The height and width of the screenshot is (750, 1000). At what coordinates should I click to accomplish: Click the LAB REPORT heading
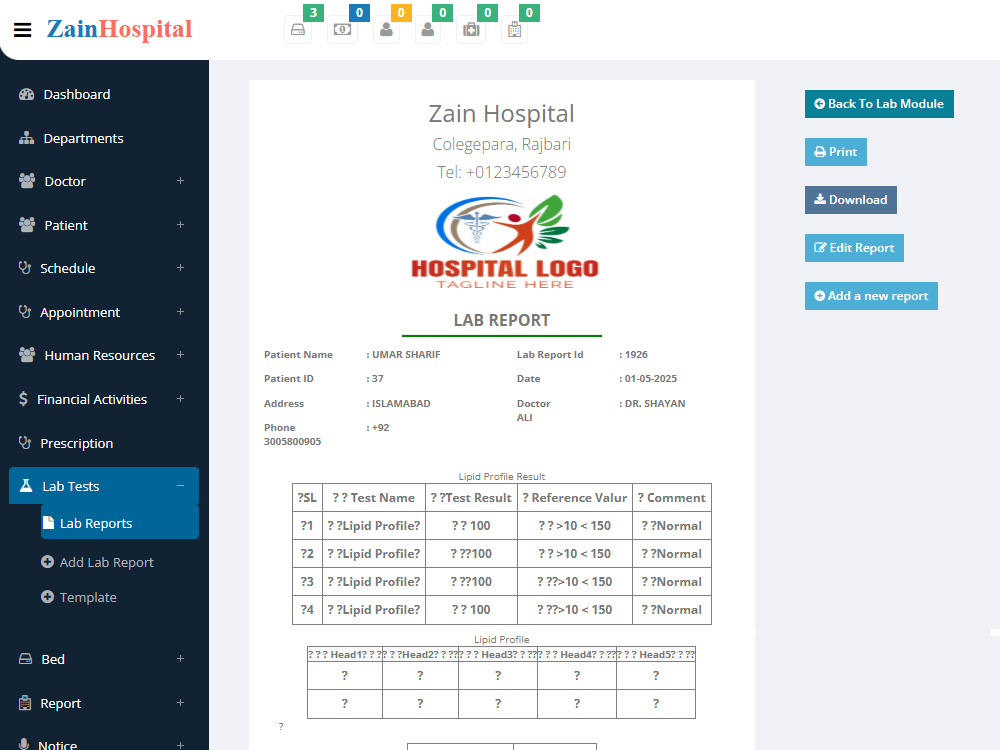502,320
